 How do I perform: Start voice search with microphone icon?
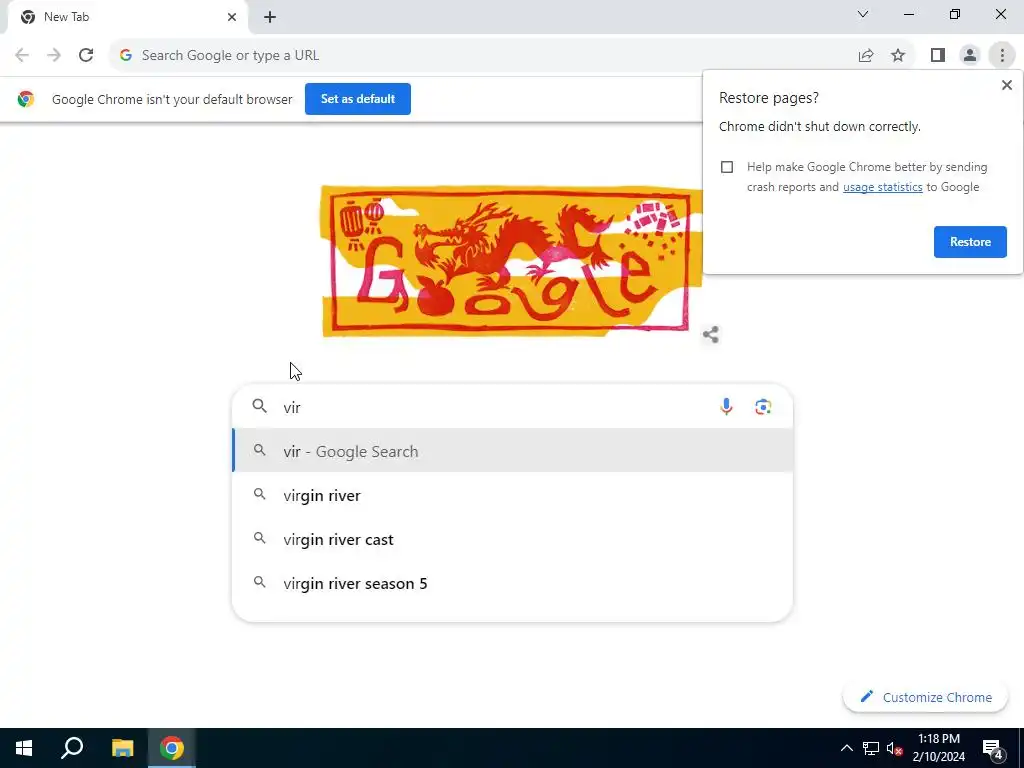(x=726, y=407)
